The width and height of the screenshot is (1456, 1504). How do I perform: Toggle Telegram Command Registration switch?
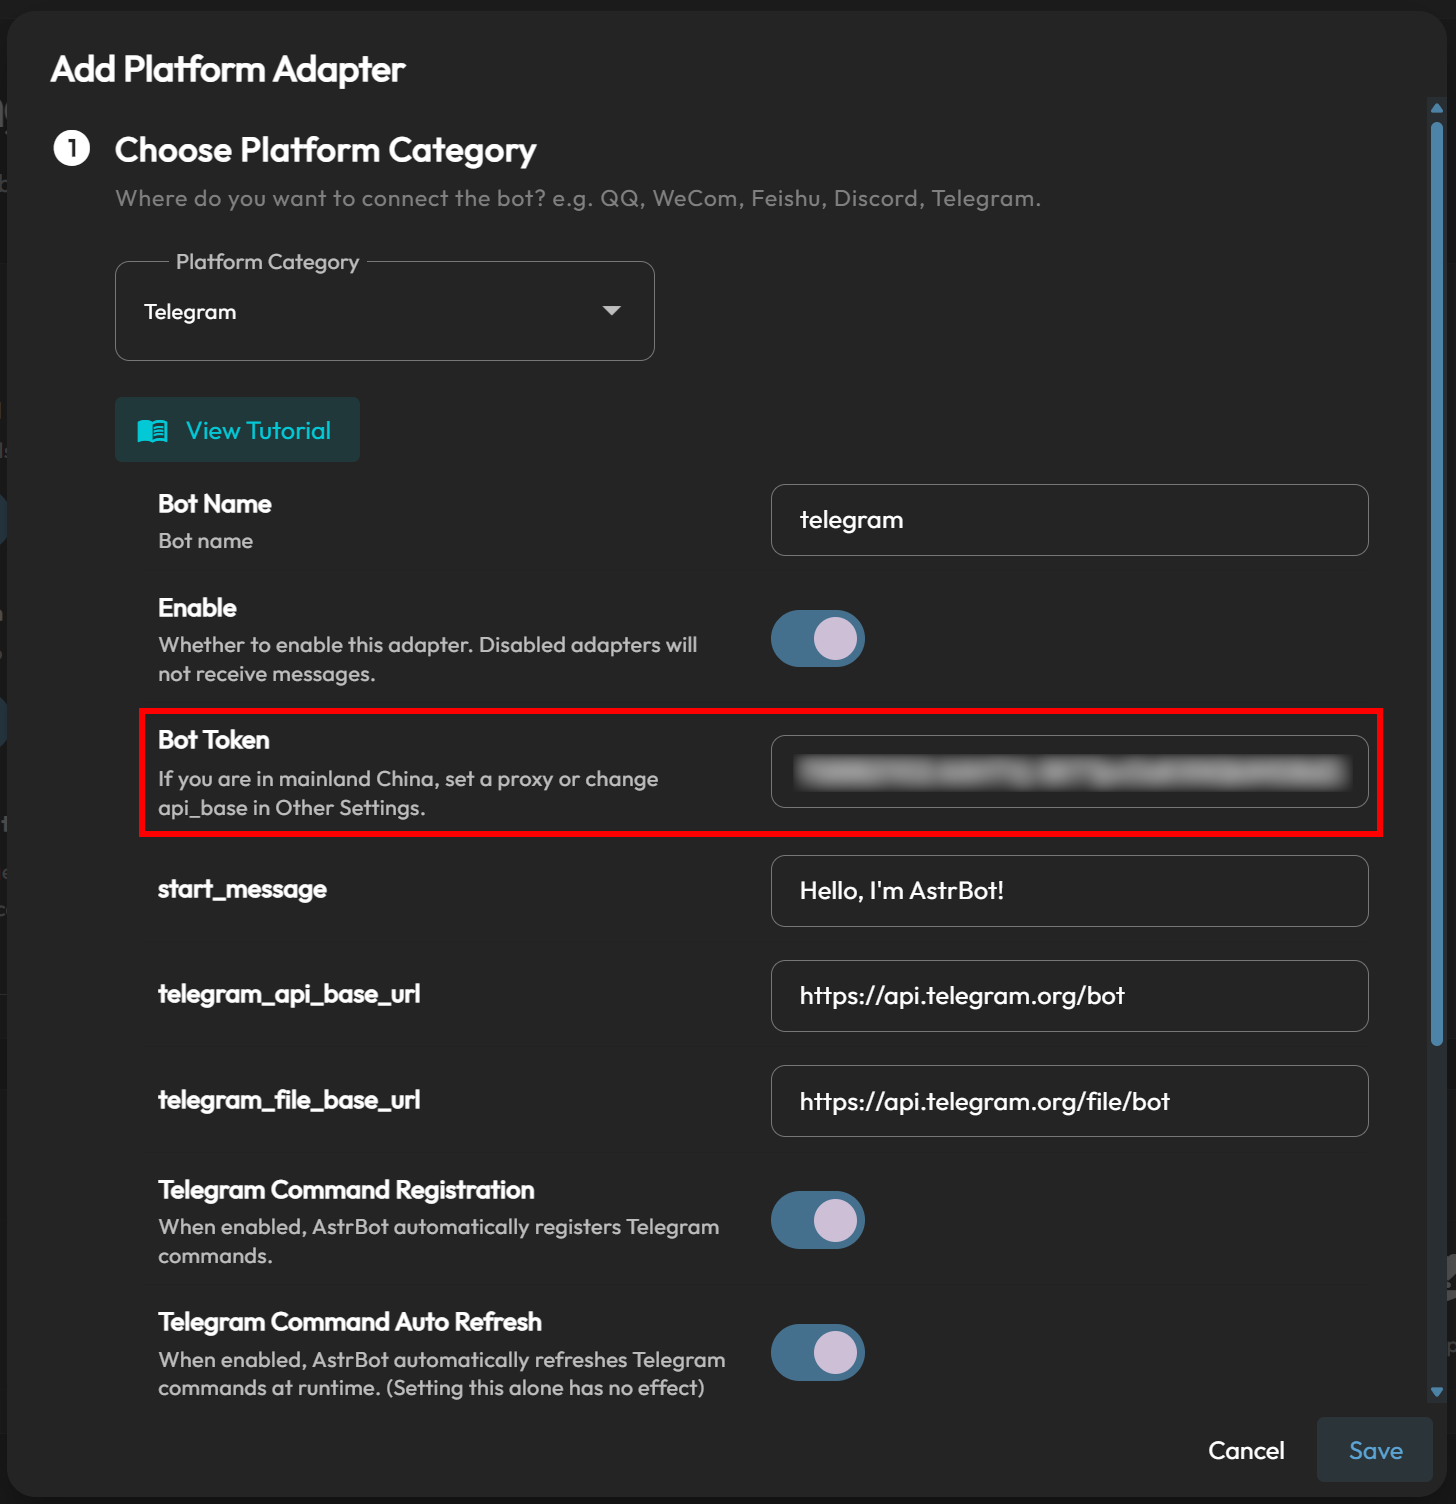click(x=818, y=1220)
